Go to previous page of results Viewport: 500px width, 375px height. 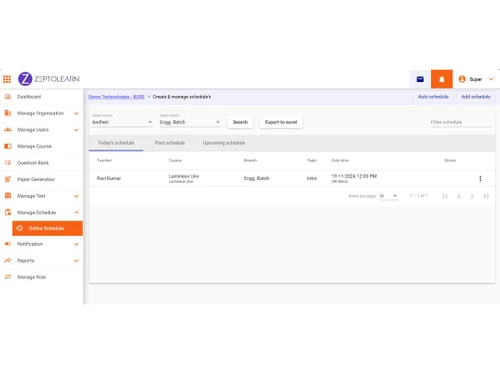tap(459, 196)
